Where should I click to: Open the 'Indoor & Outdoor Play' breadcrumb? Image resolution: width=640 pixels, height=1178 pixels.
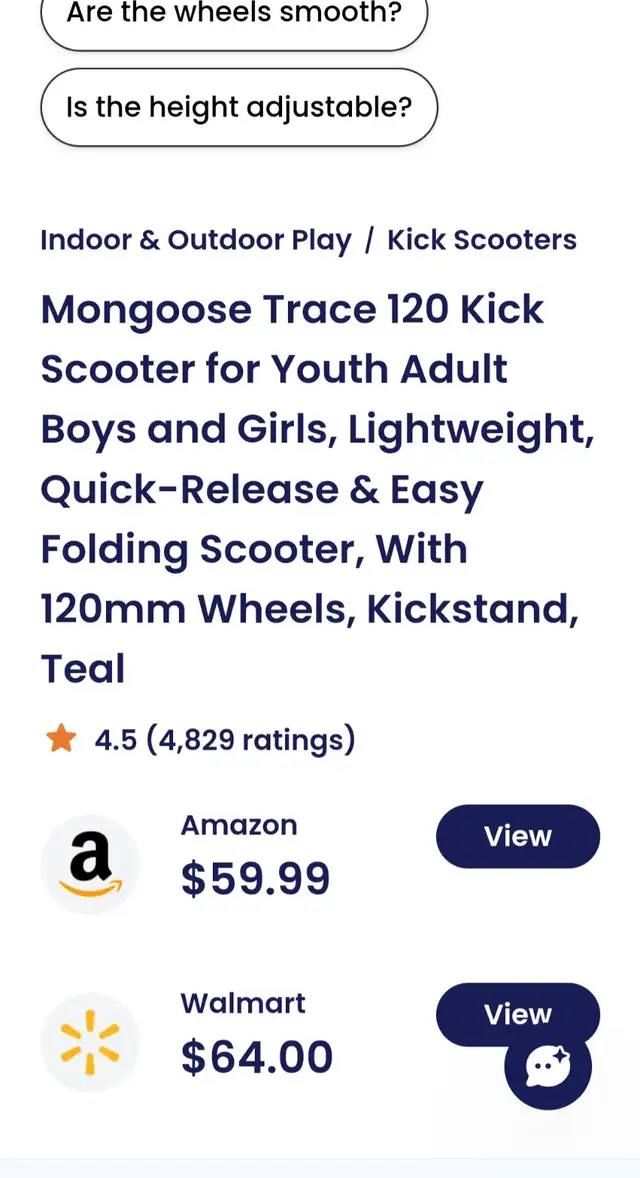click(195, 240)
